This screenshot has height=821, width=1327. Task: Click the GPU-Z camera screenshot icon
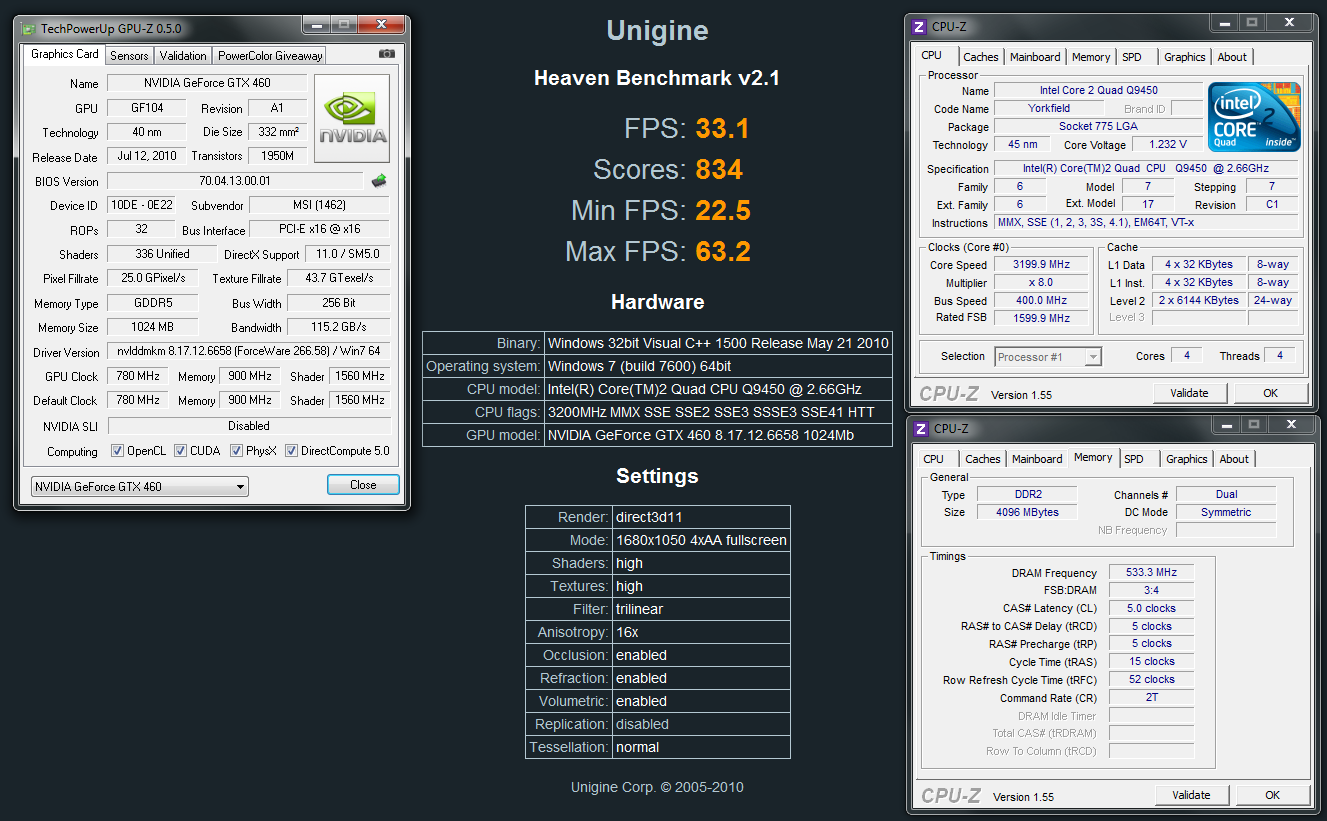tap(387, 54)
